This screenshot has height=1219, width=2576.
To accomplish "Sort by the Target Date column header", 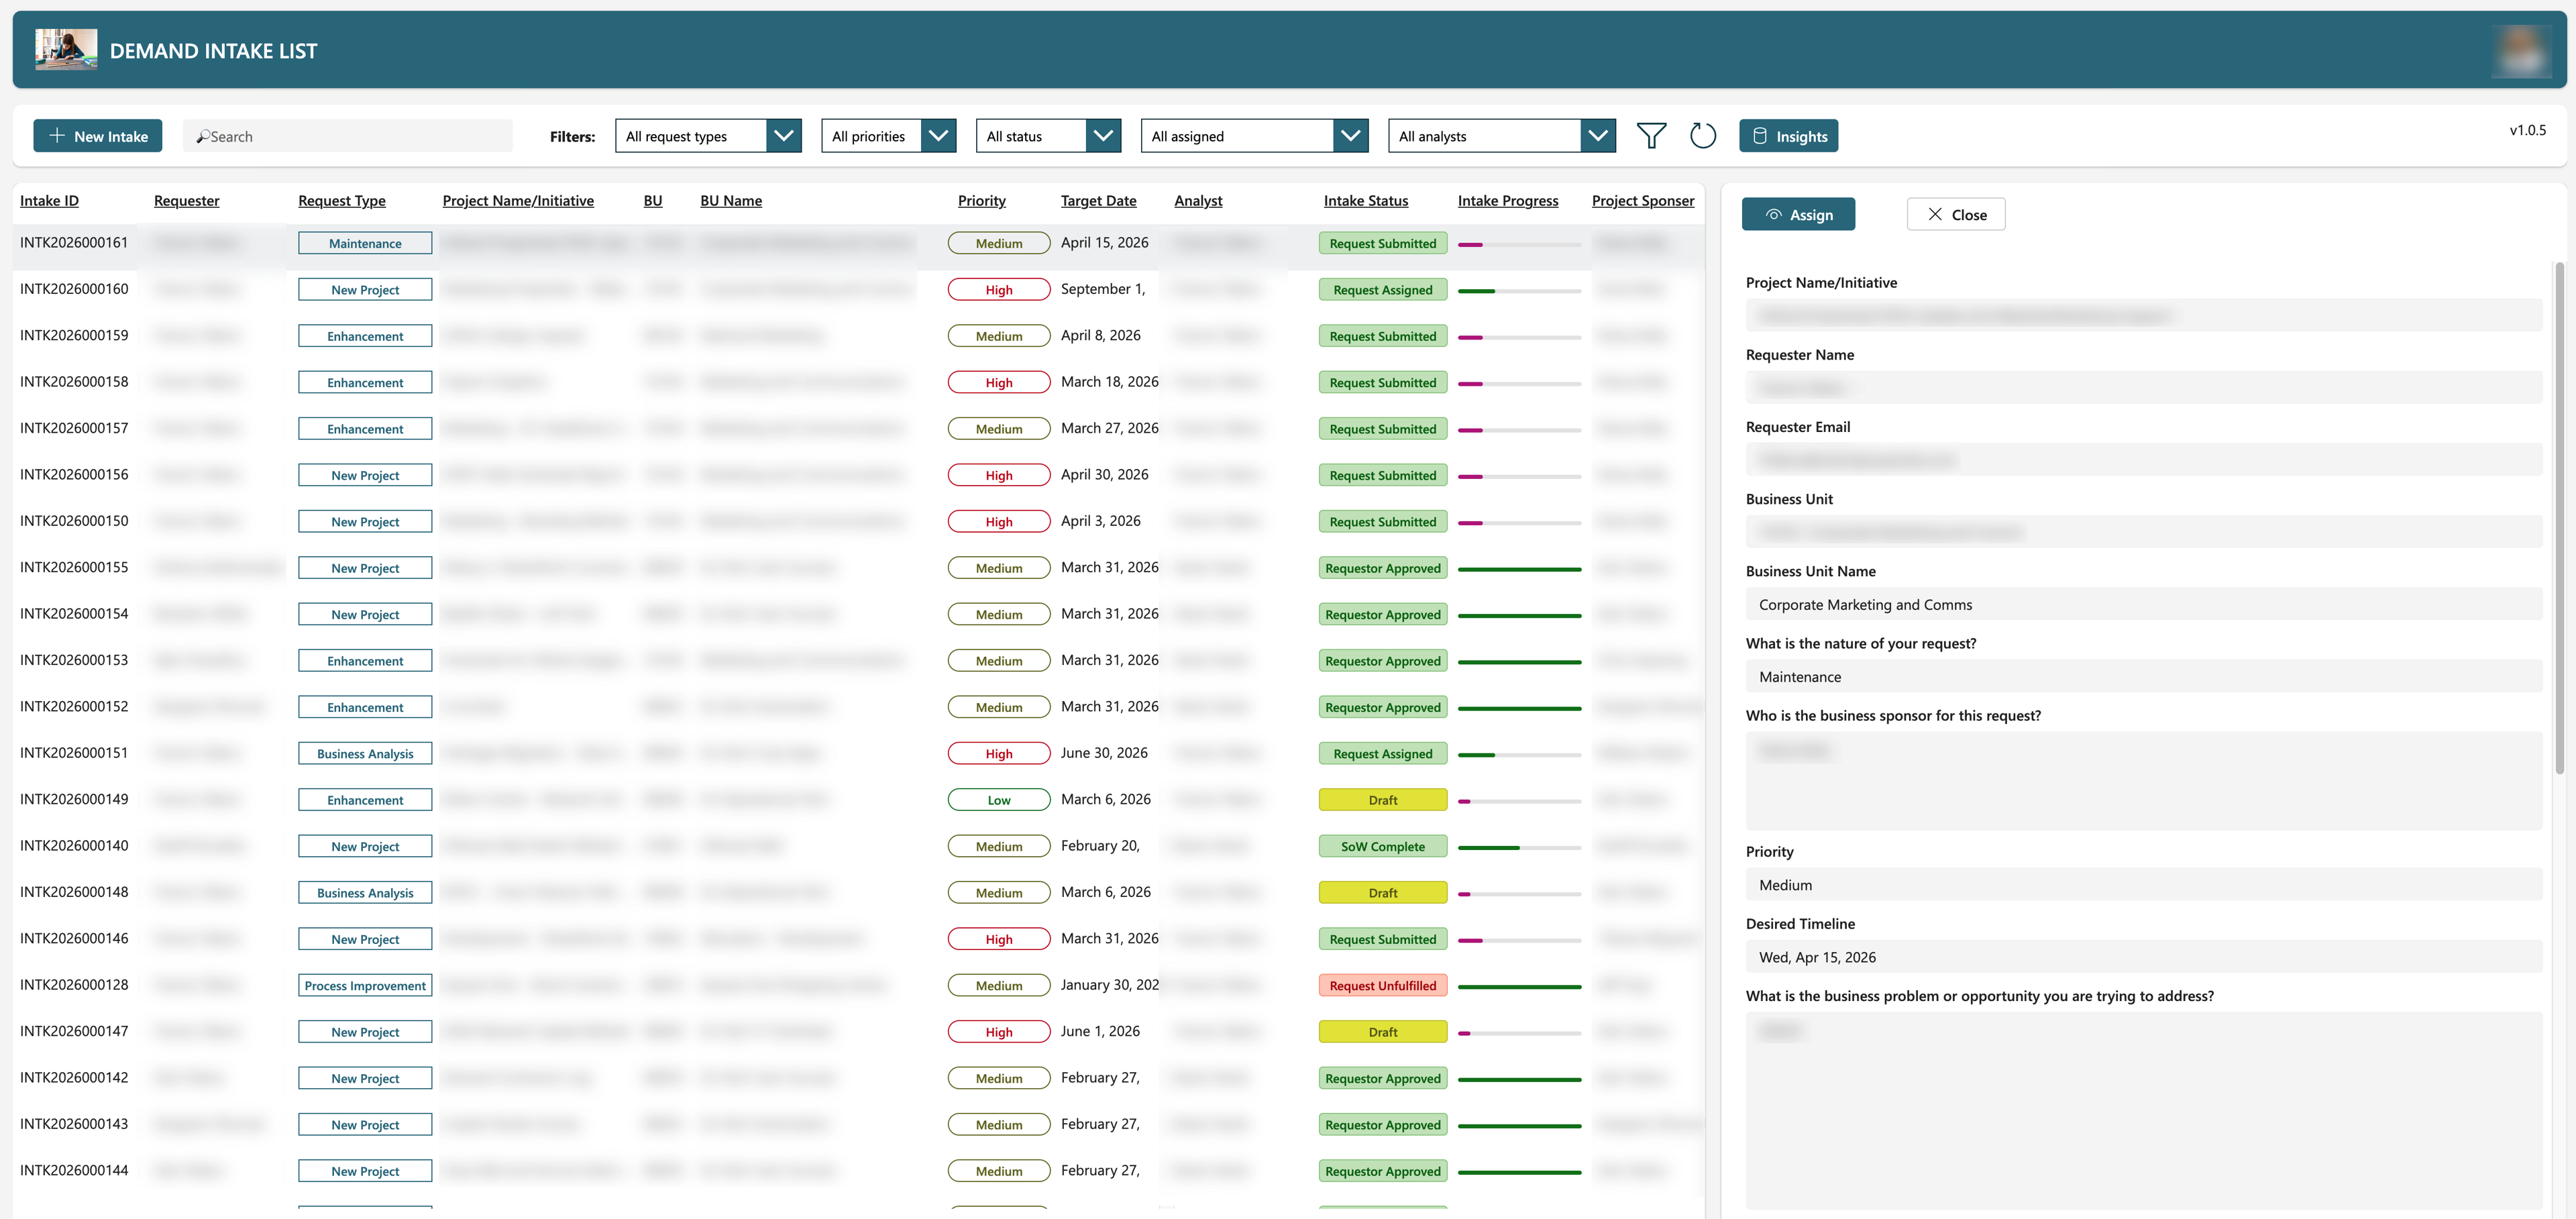I will tap(1098, 200).
